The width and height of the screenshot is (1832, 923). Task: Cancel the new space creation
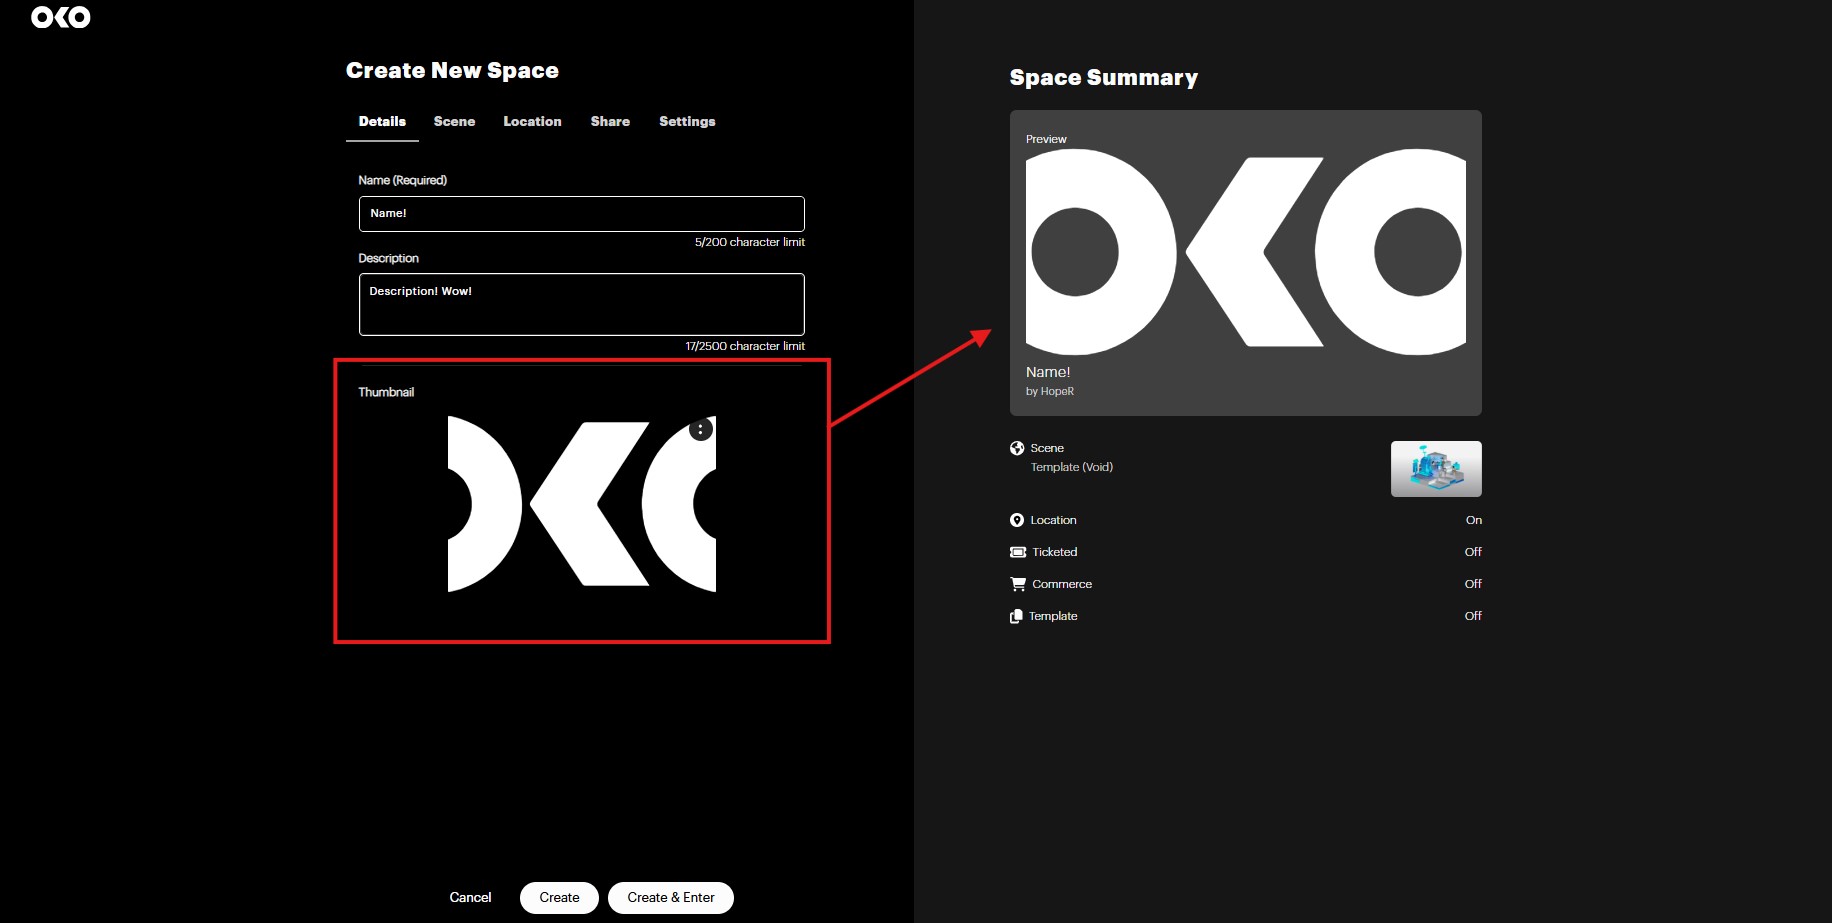(x=470, y=897)
